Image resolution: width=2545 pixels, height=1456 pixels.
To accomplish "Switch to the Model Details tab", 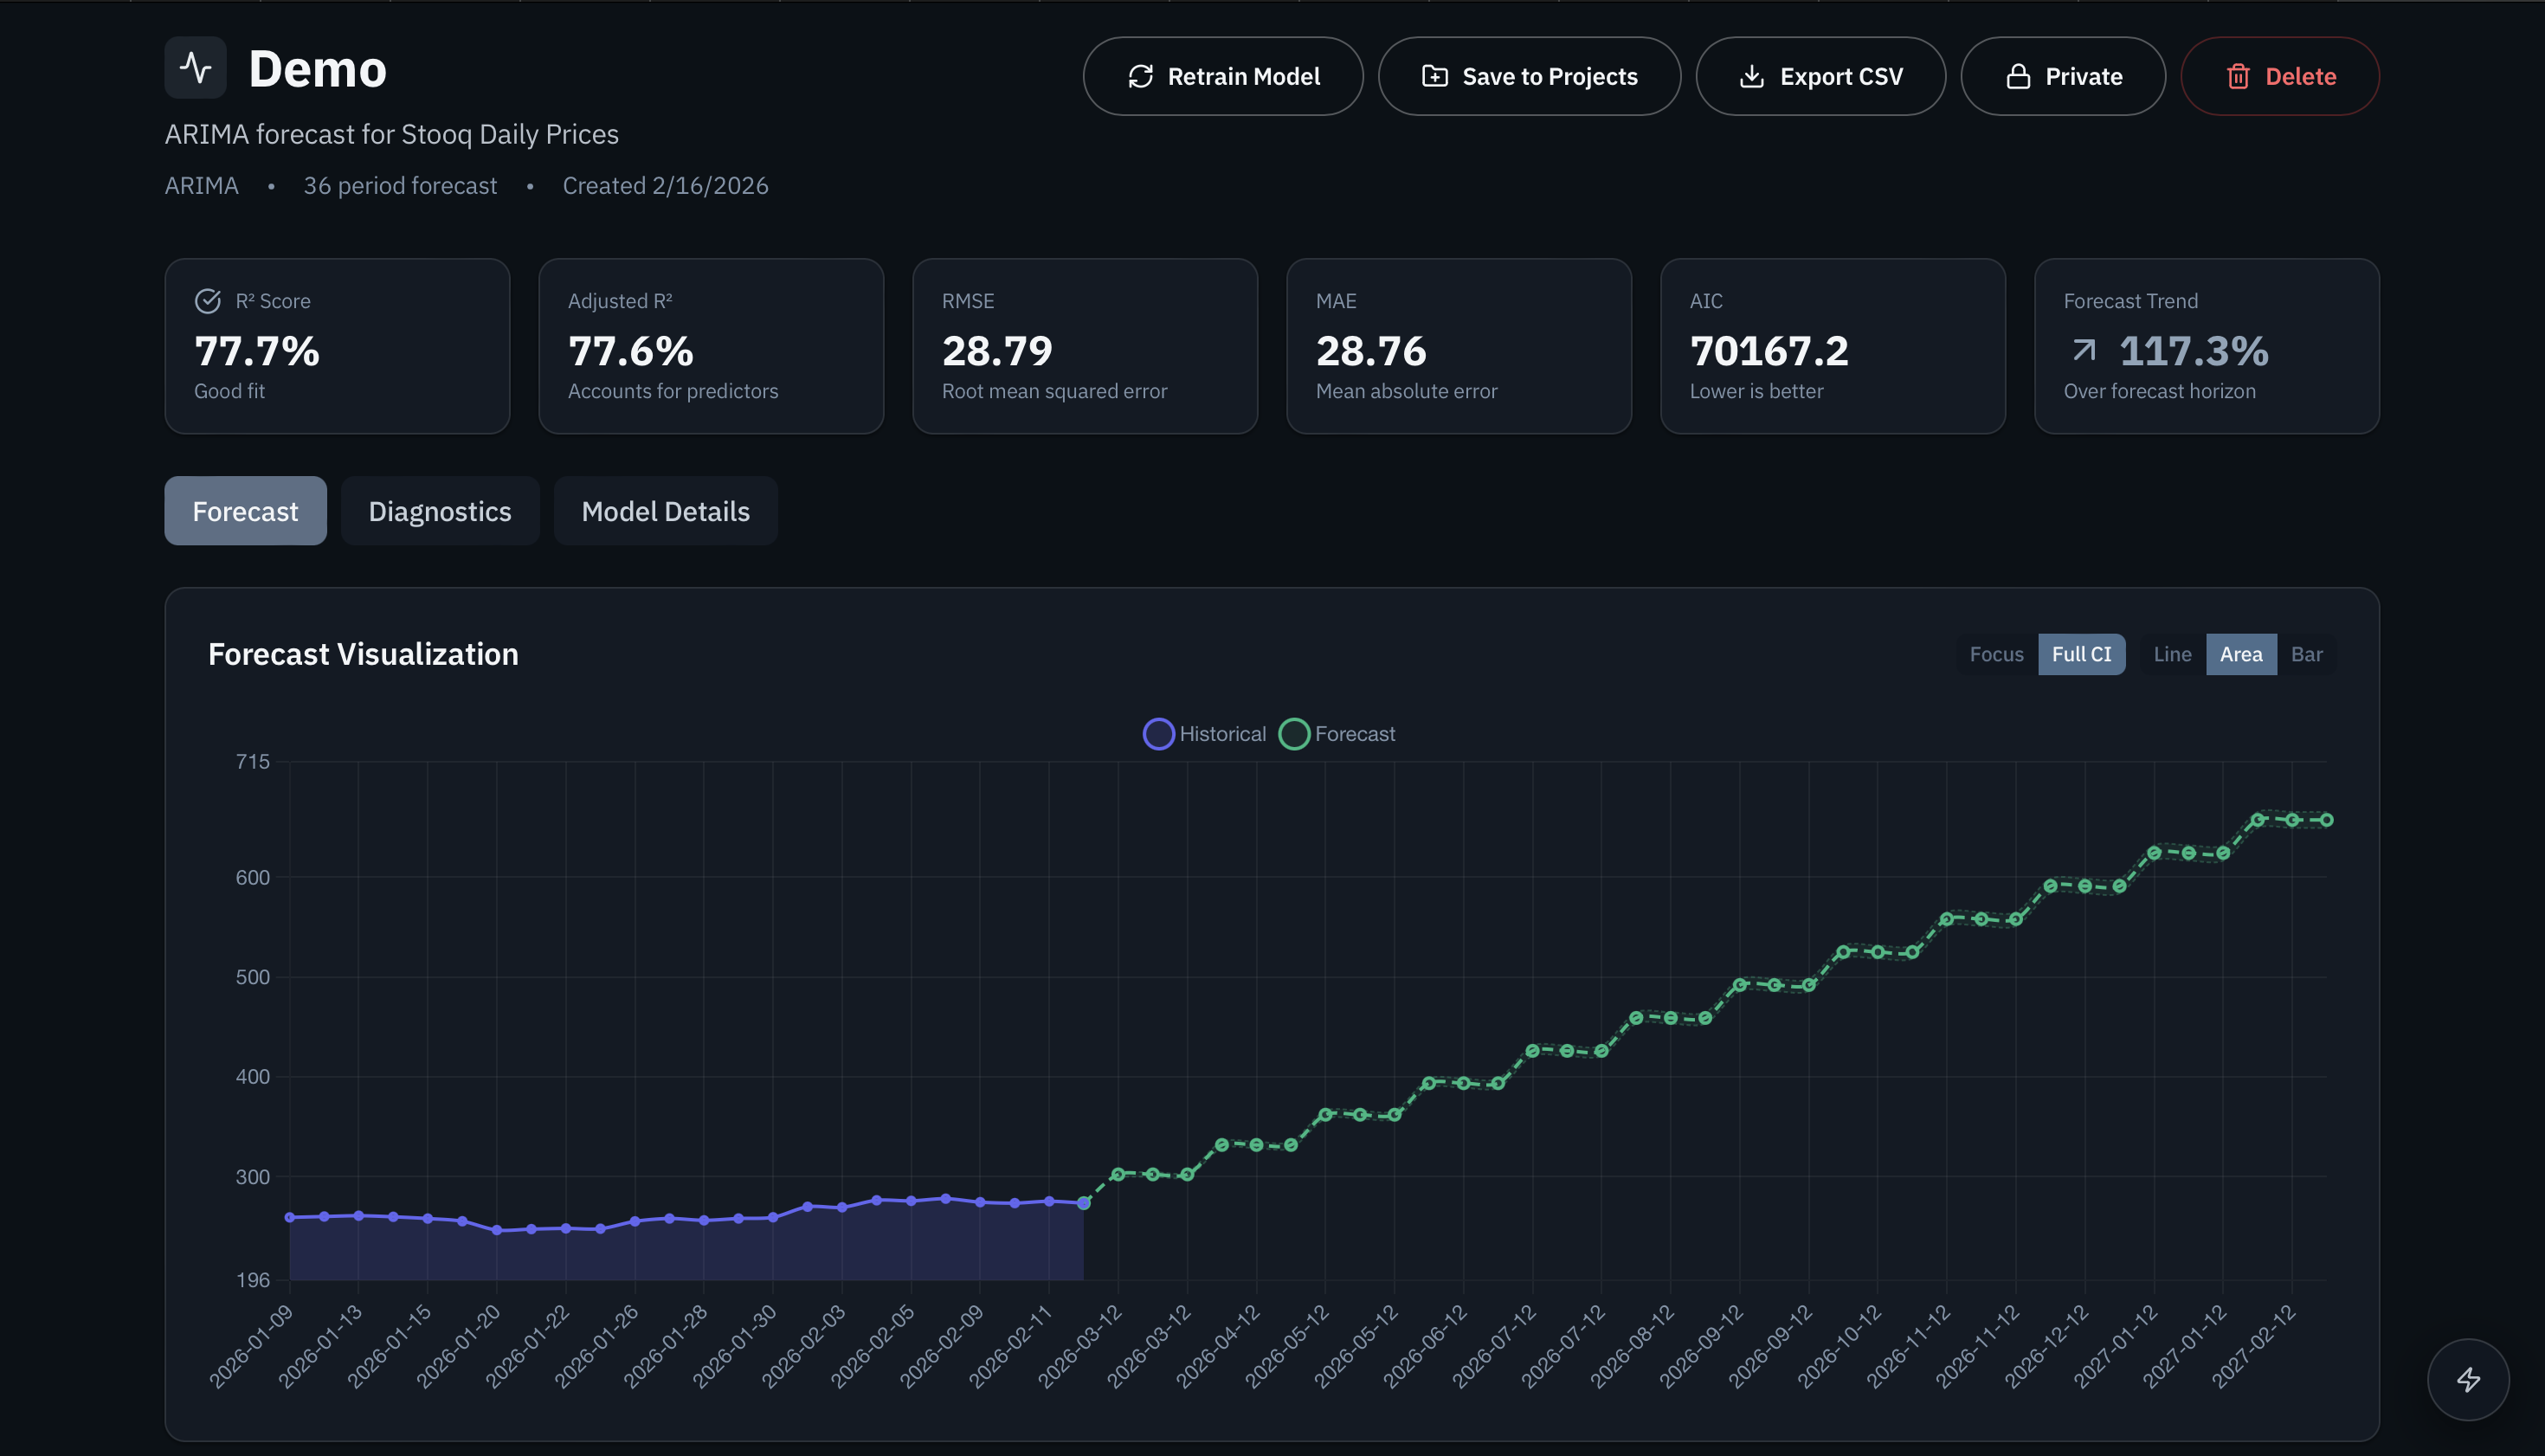I will click(x=665, y=511).
